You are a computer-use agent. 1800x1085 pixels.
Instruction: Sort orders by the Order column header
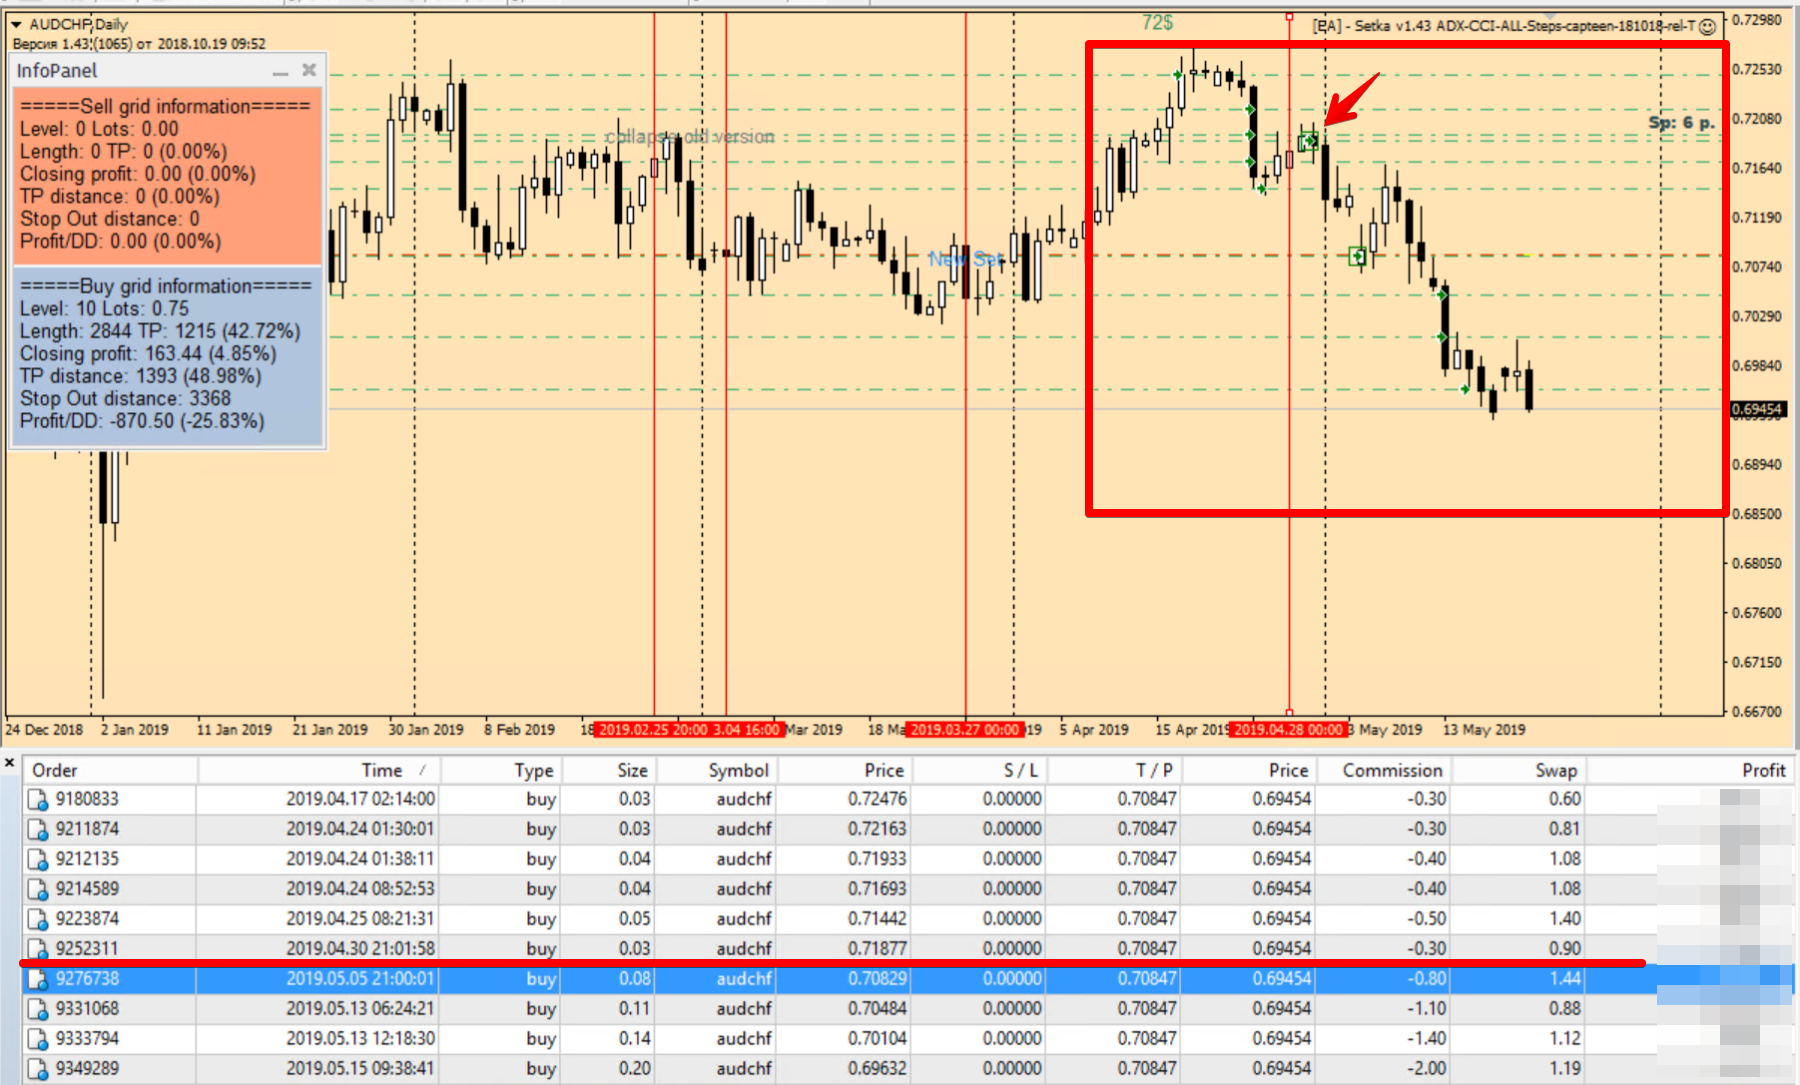click(x=111, y=770)
